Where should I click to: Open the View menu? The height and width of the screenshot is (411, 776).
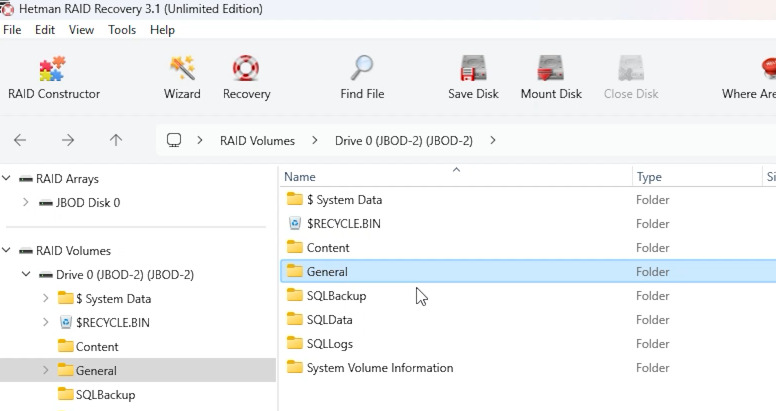81,30
